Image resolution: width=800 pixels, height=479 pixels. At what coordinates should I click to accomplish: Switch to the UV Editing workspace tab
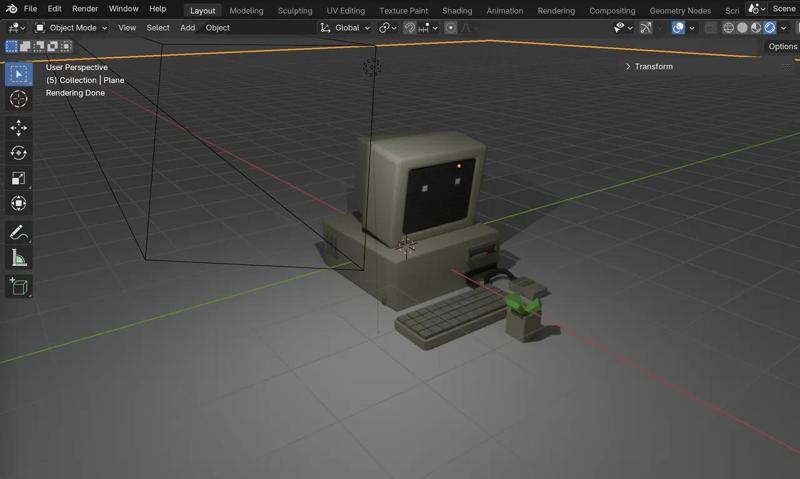point(346,11)
